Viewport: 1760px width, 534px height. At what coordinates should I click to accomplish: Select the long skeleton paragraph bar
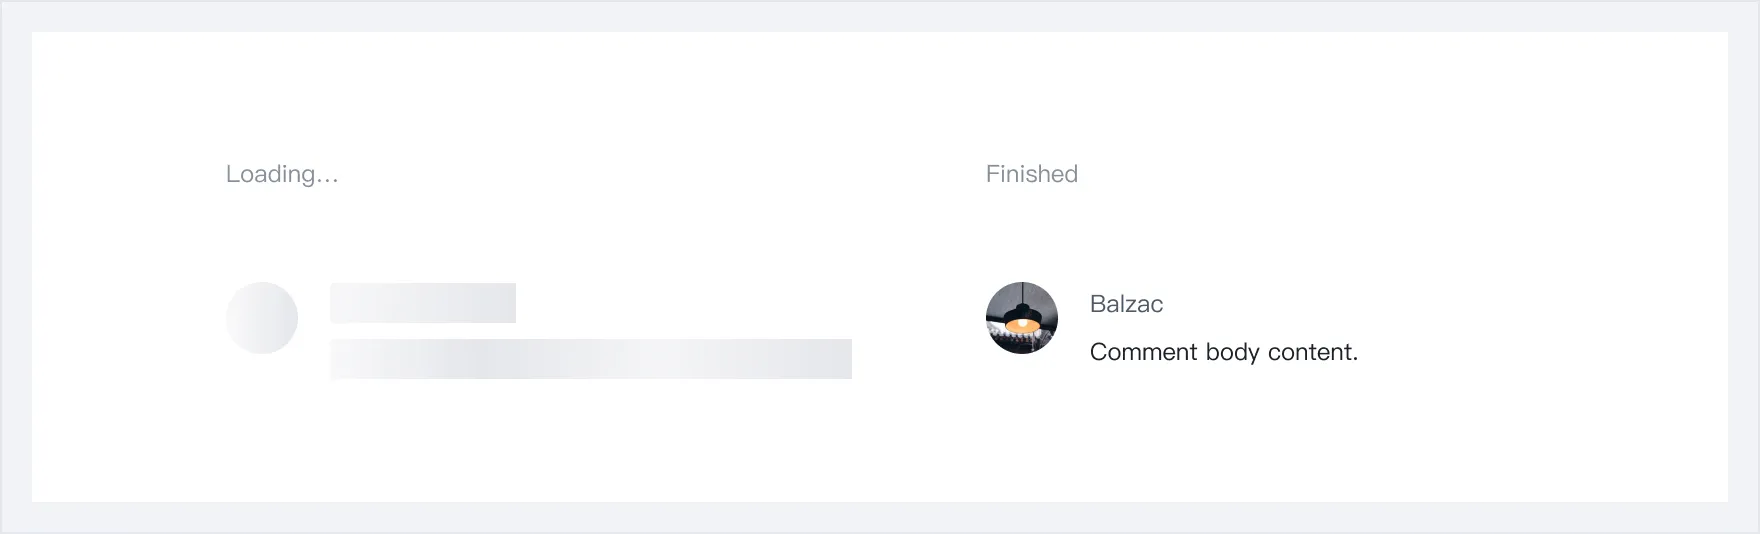tap(591, 359)
